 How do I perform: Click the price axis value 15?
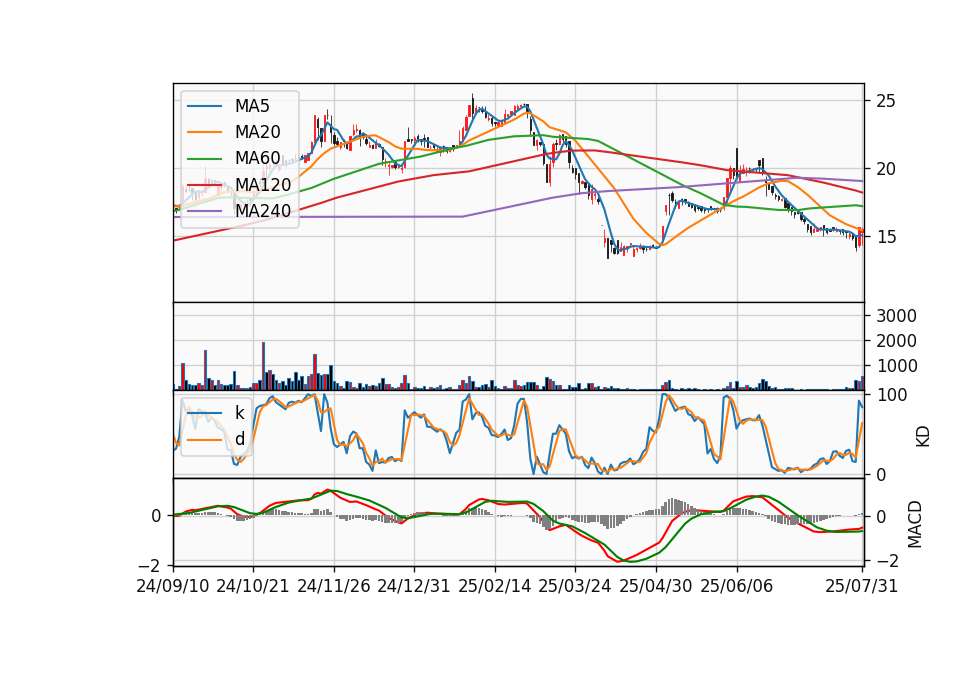click(x=886, y=237)
